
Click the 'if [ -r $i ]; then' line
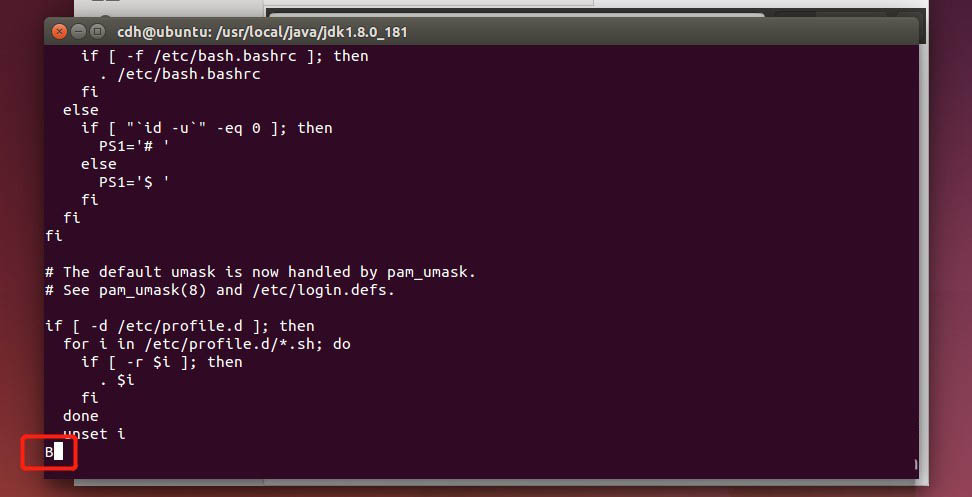pos(162,361)
